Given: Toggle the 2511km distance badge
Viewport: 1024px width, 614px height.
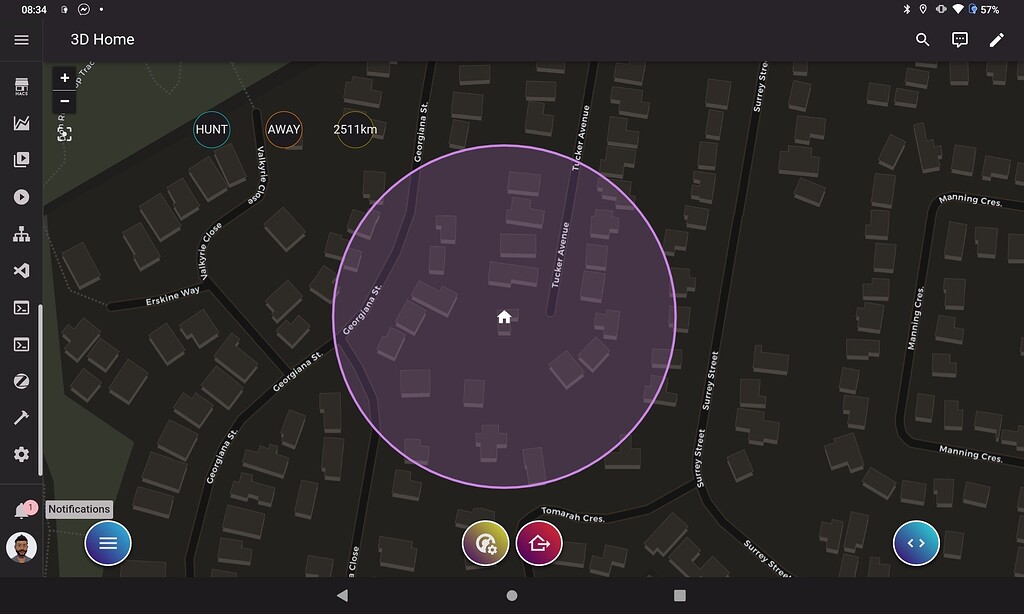Looking at the screenshot, I should tap(353, 129).
